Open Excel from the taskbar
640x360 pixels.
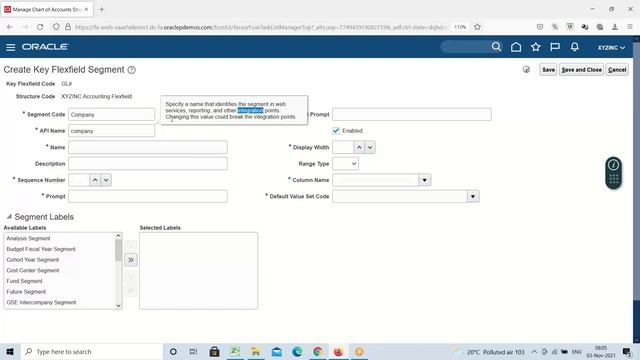pos(235,351)
